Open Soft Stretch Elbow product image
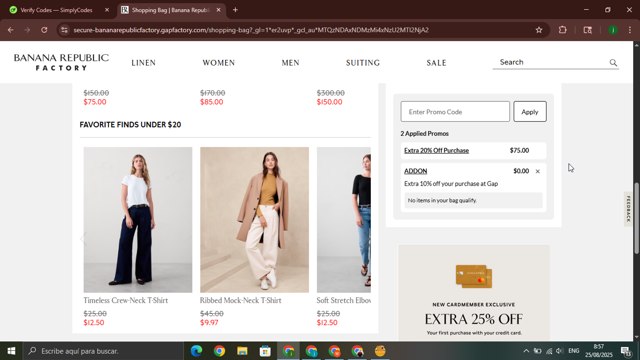 [344, 220]
